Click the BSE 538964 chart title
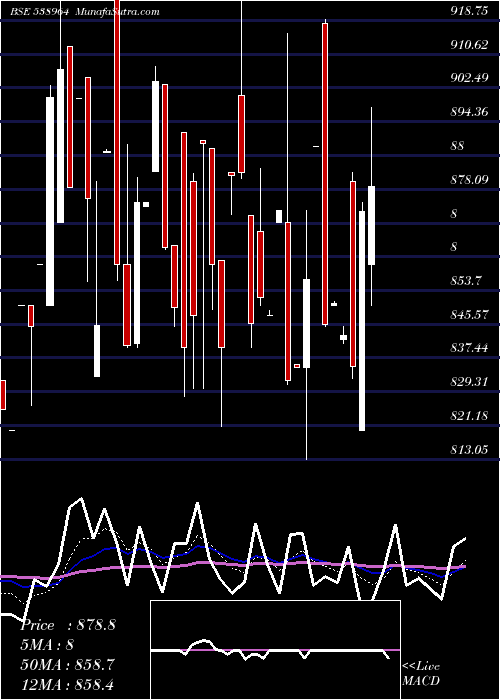The image size is (500, 700). click(39, 12)
